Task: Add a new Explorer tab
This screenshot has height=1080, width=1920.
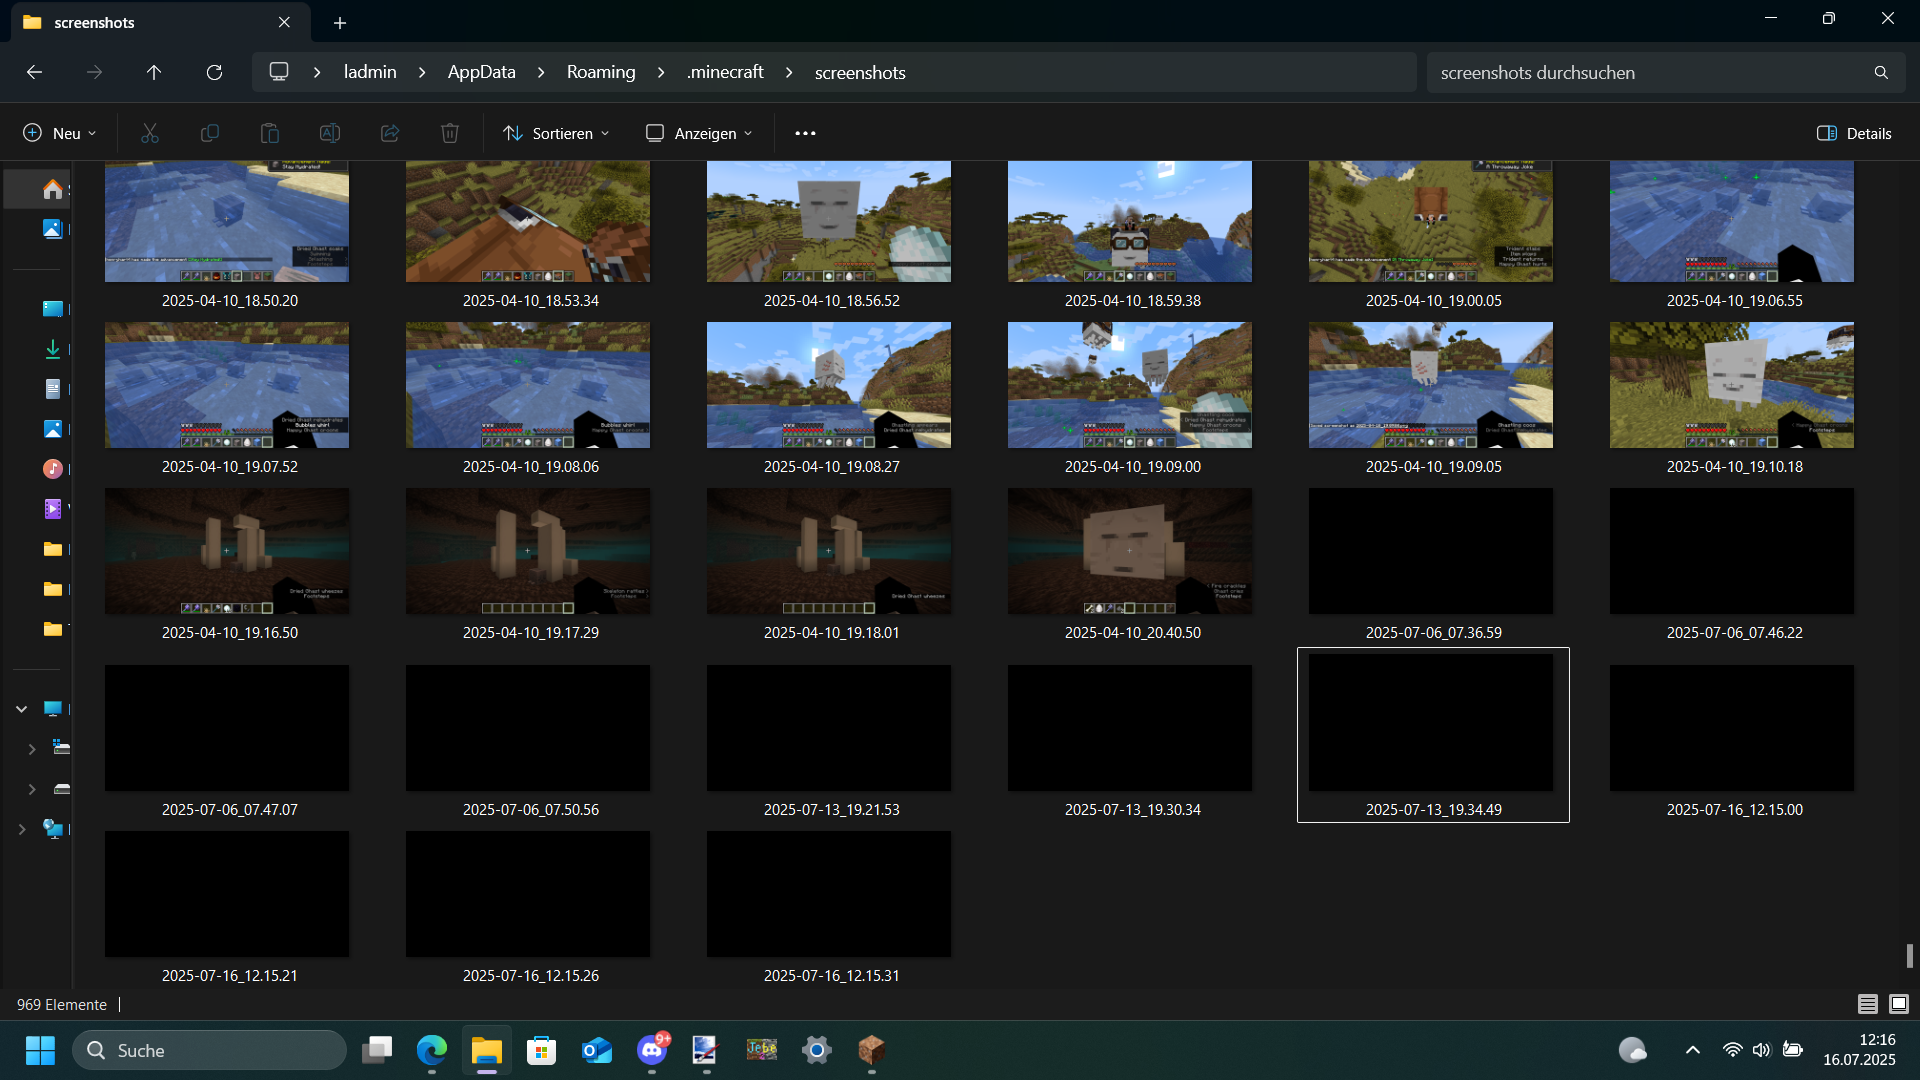Action: (340, 22)
